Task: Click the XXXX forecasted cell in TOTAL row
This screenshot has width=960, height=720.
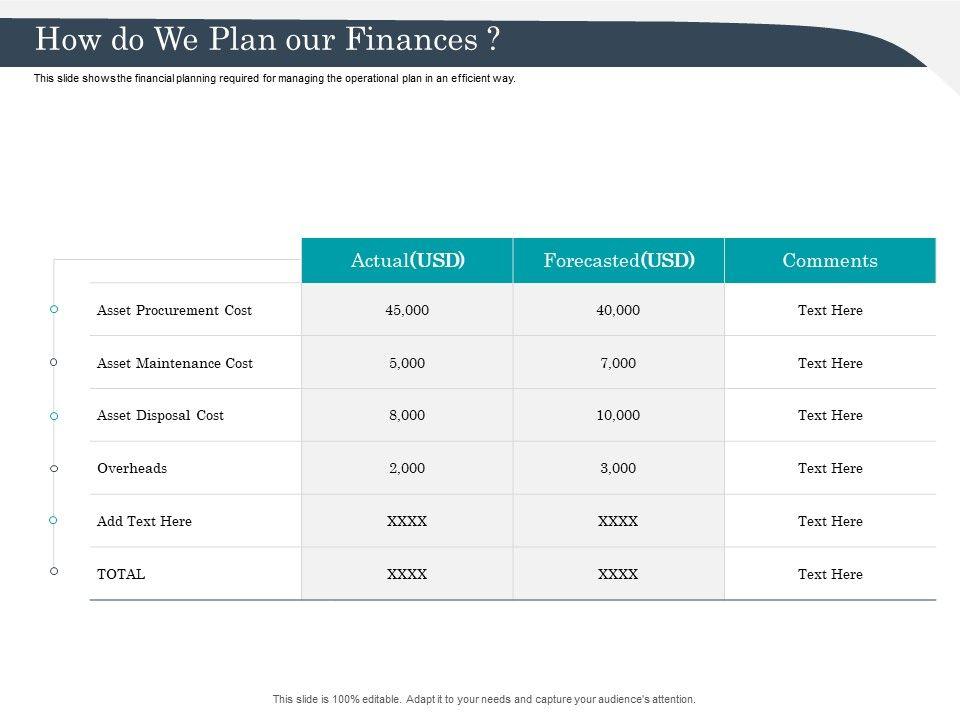Action: (618, 574)
